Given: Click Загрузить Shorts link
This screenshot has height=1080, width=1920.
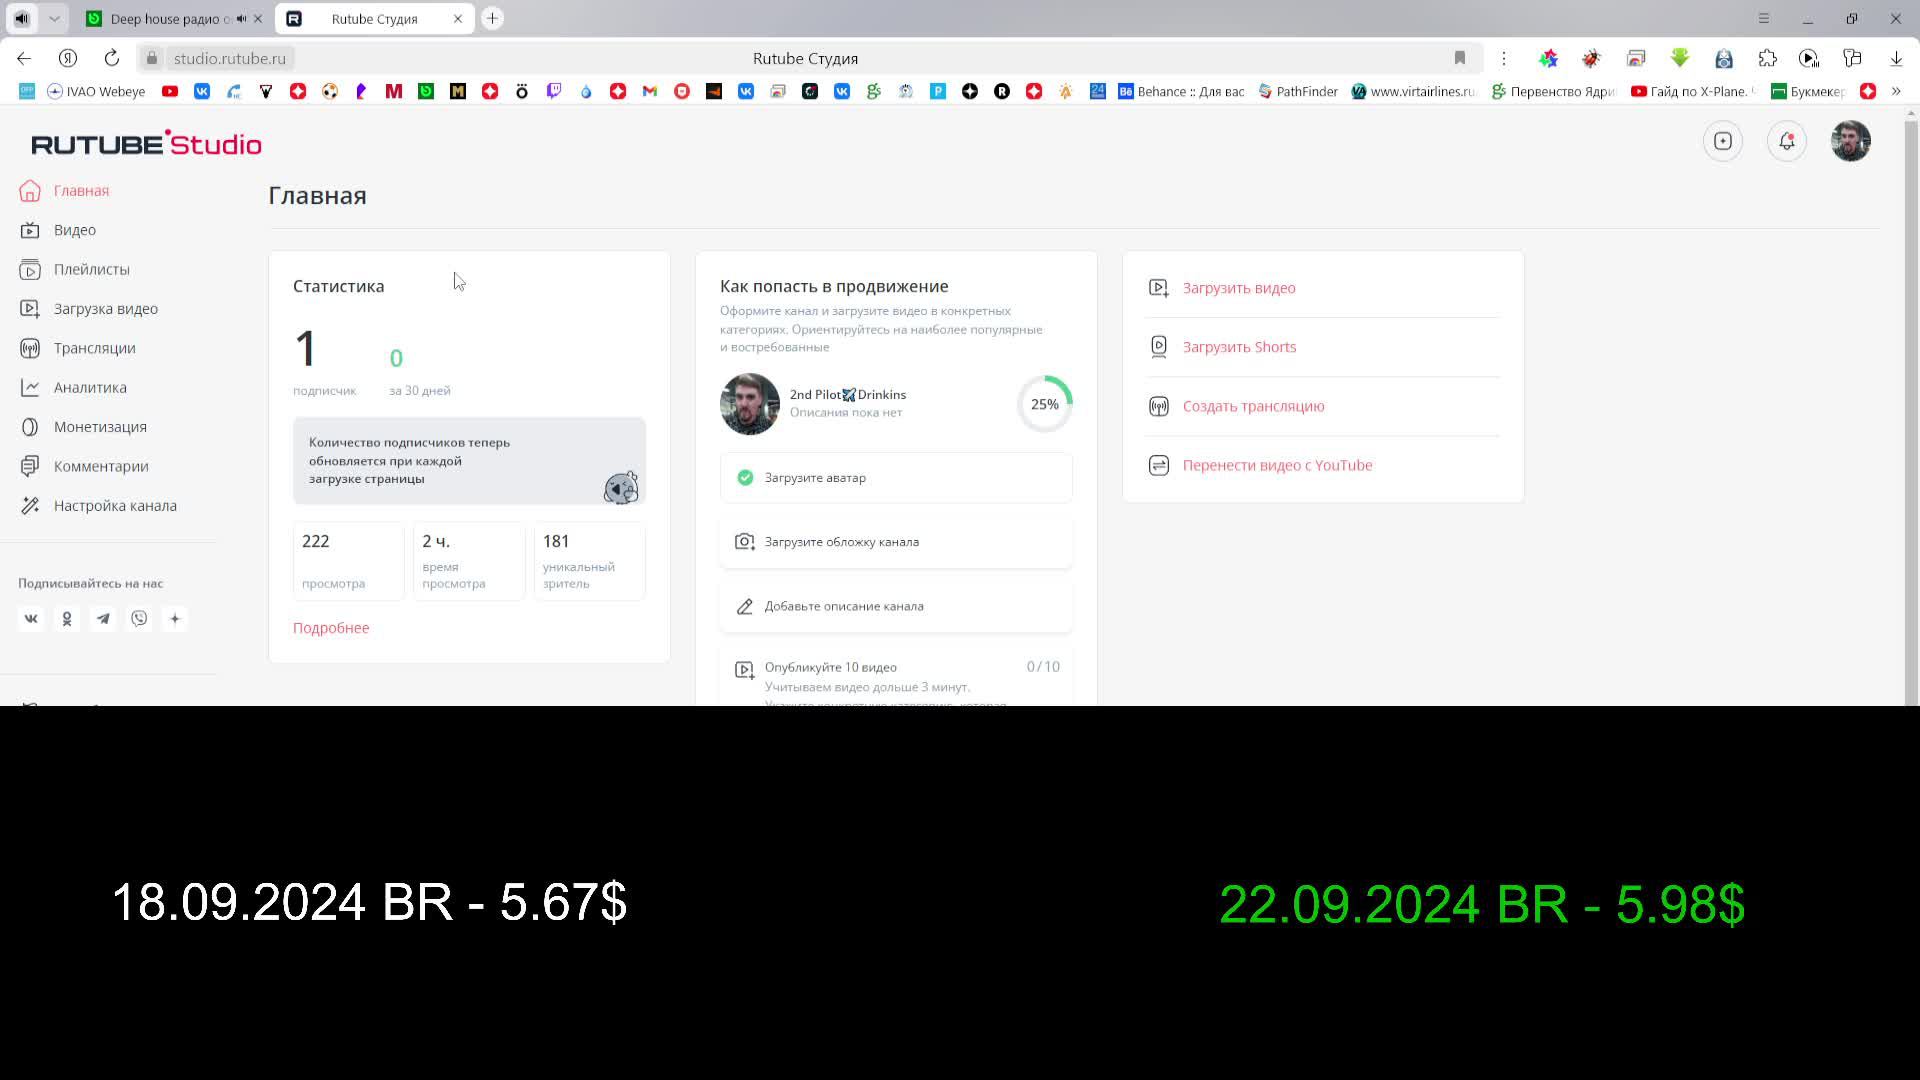Looking at the screenshot, I should pos(1239,347).
